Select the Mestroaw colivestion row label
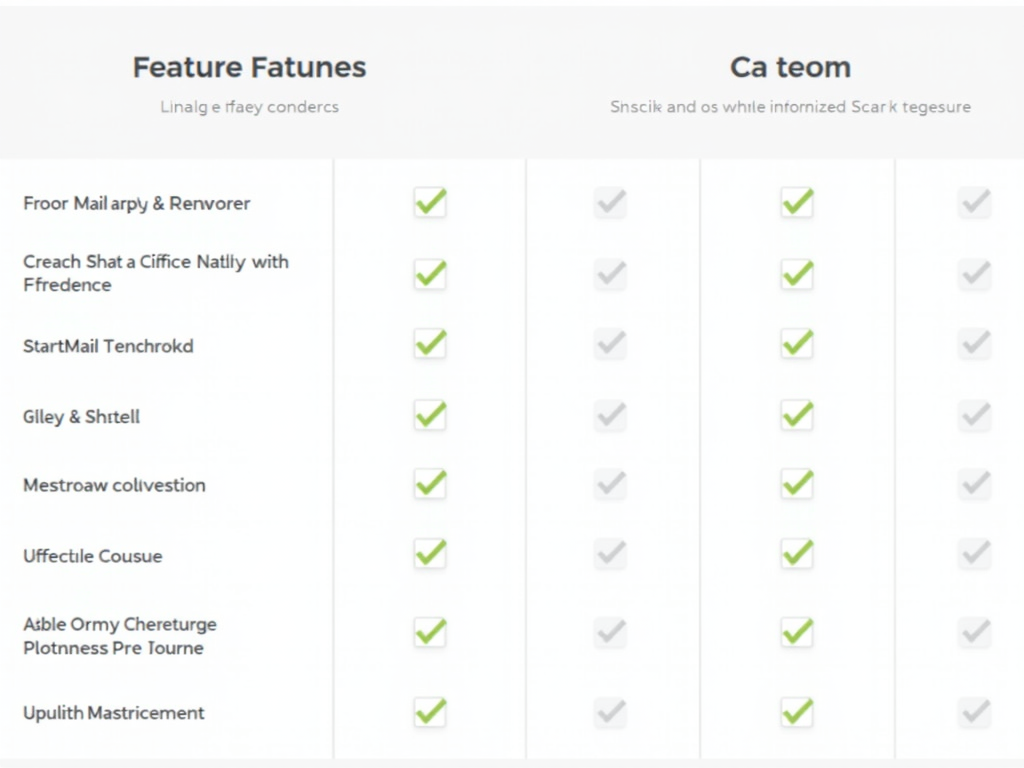 pos(114,486)
